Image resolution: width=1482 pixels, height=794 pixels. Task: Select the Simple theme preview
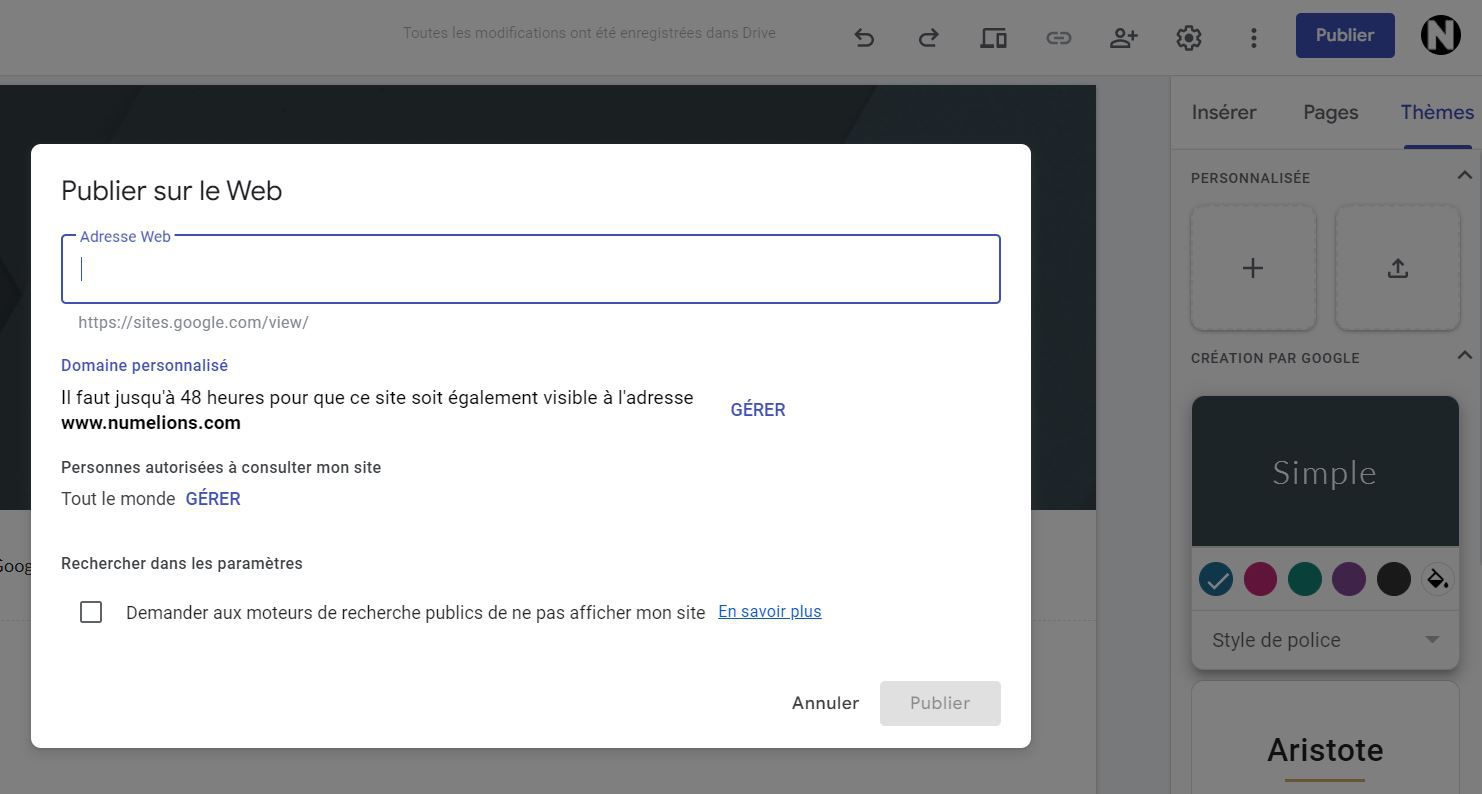click(x=1325, y=471)
